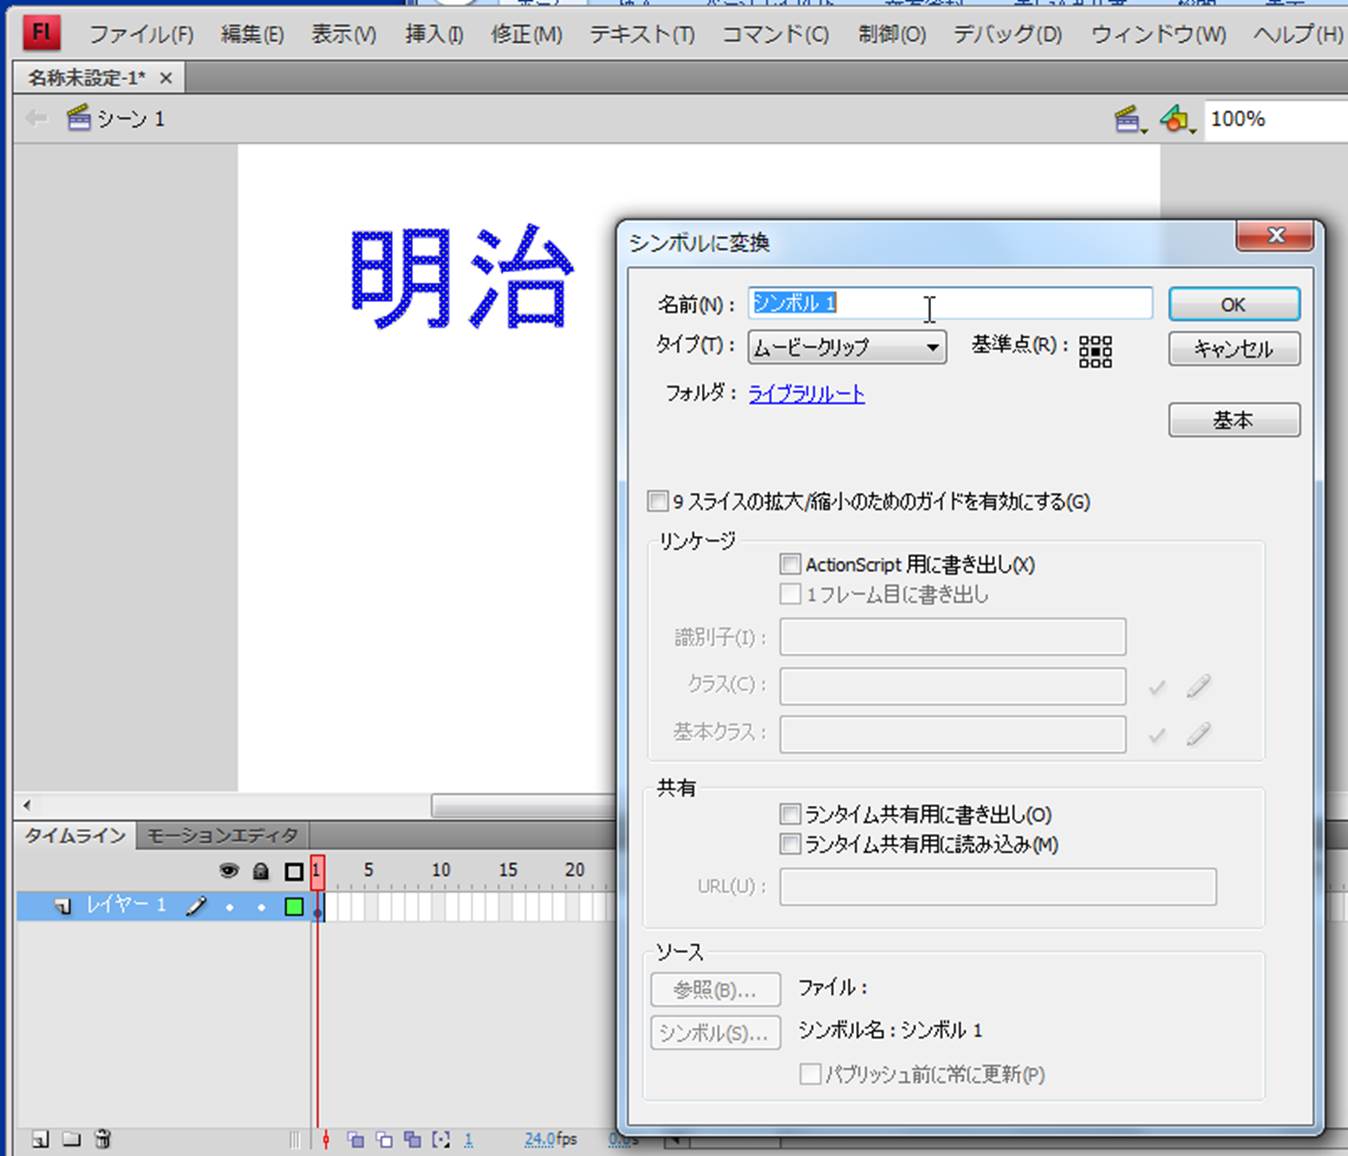The image size is (1348, 1156).
Task: Click the green outline color swatch for レイヤー 1
Action: click(x=294, y=906)
